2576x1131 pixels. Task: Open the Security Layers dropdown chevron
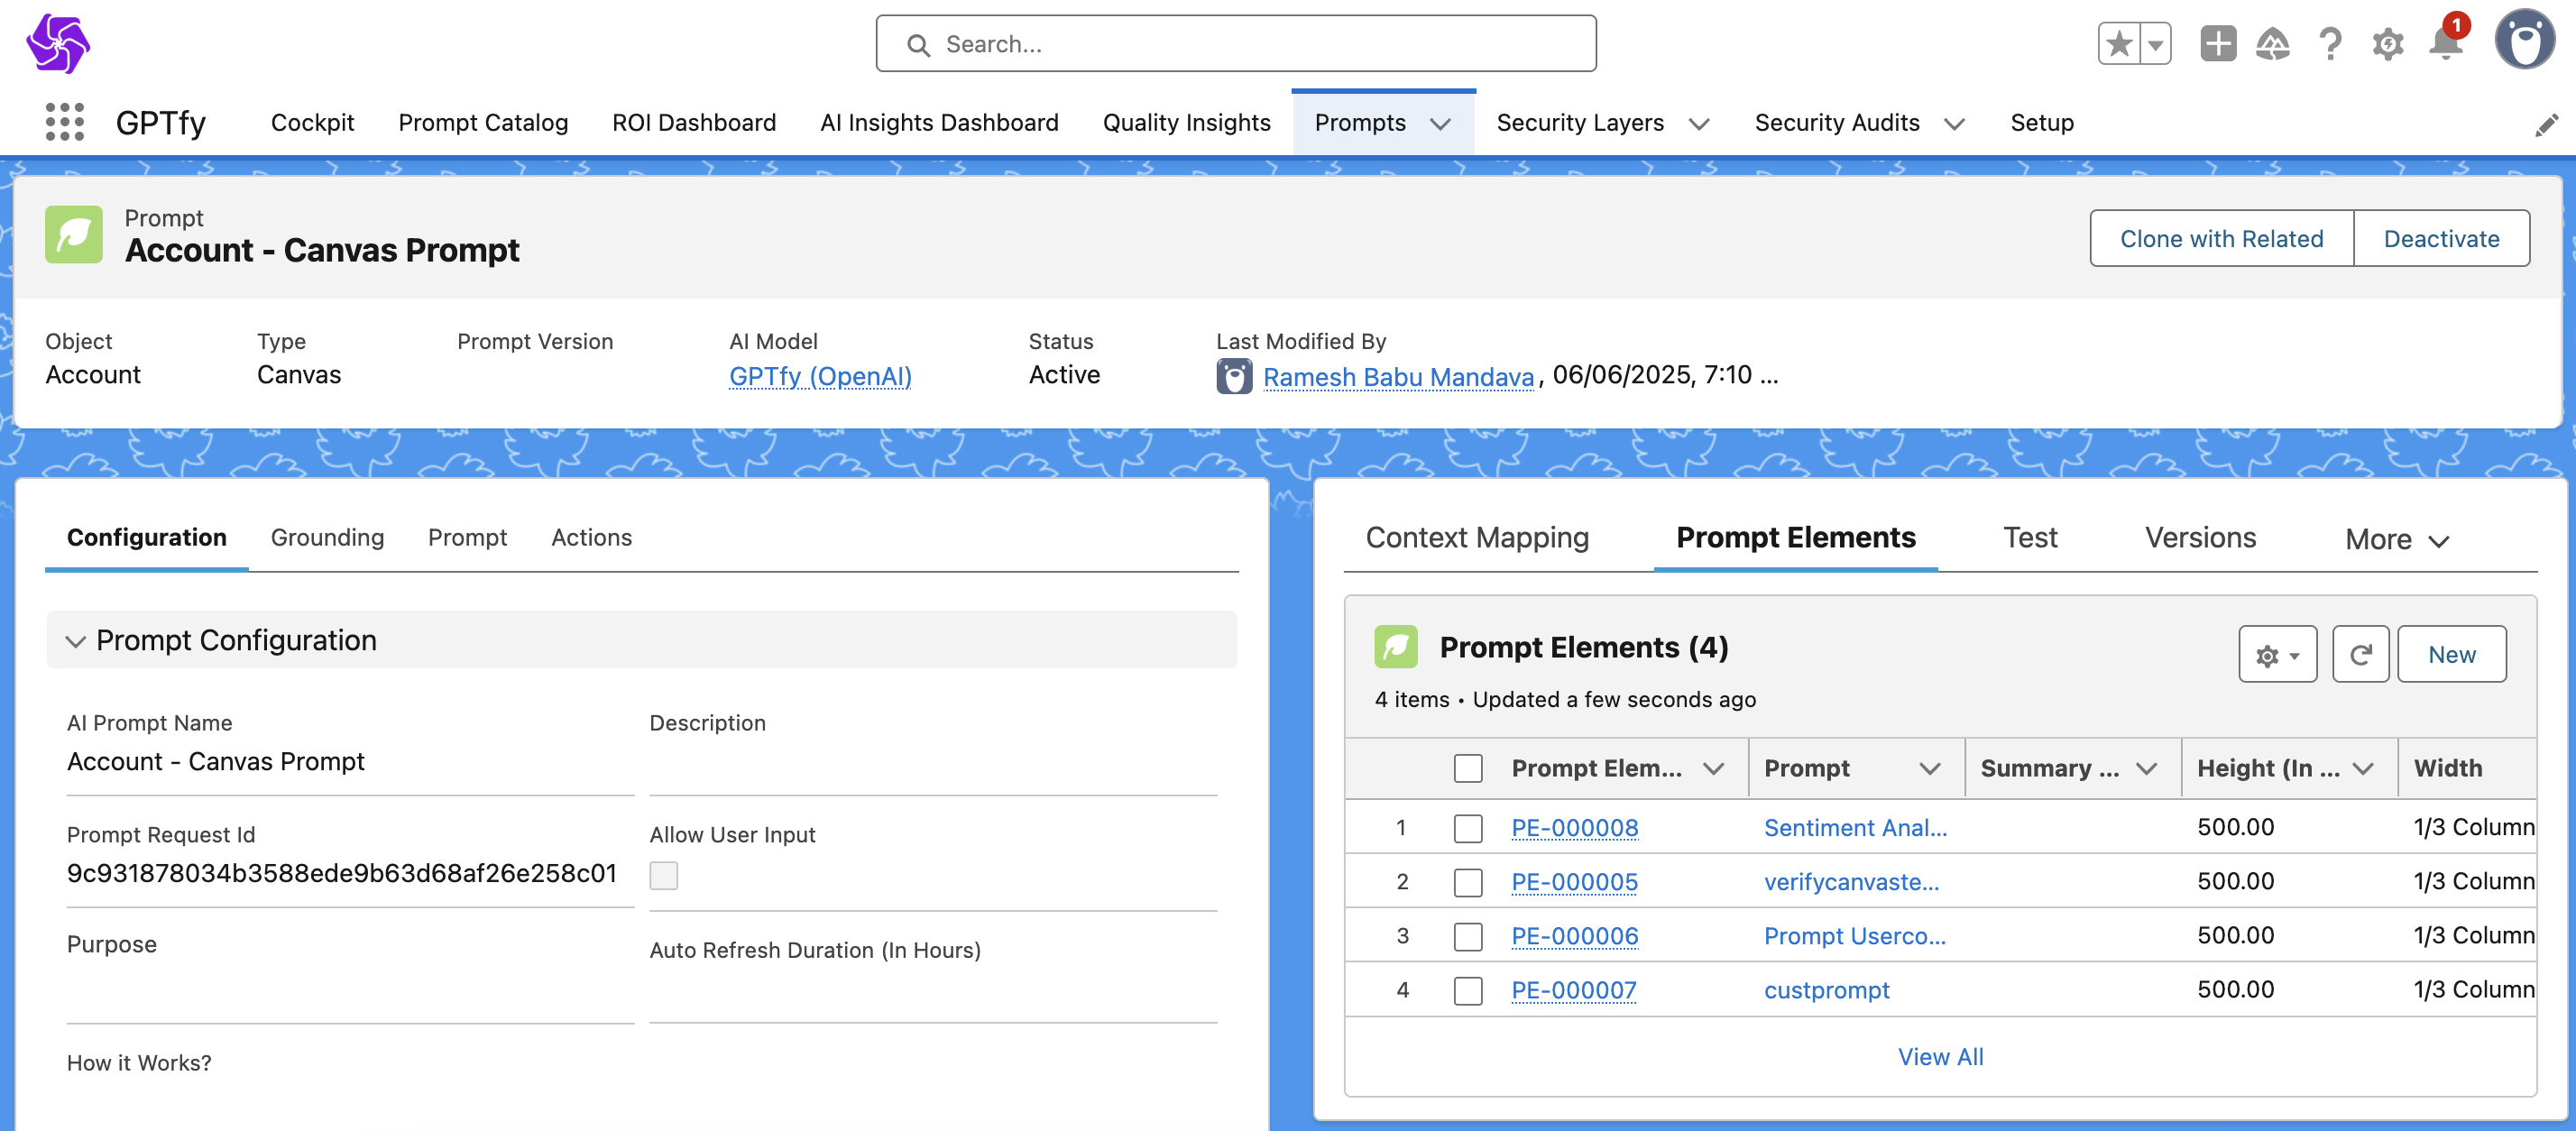tap(1699, 124)
